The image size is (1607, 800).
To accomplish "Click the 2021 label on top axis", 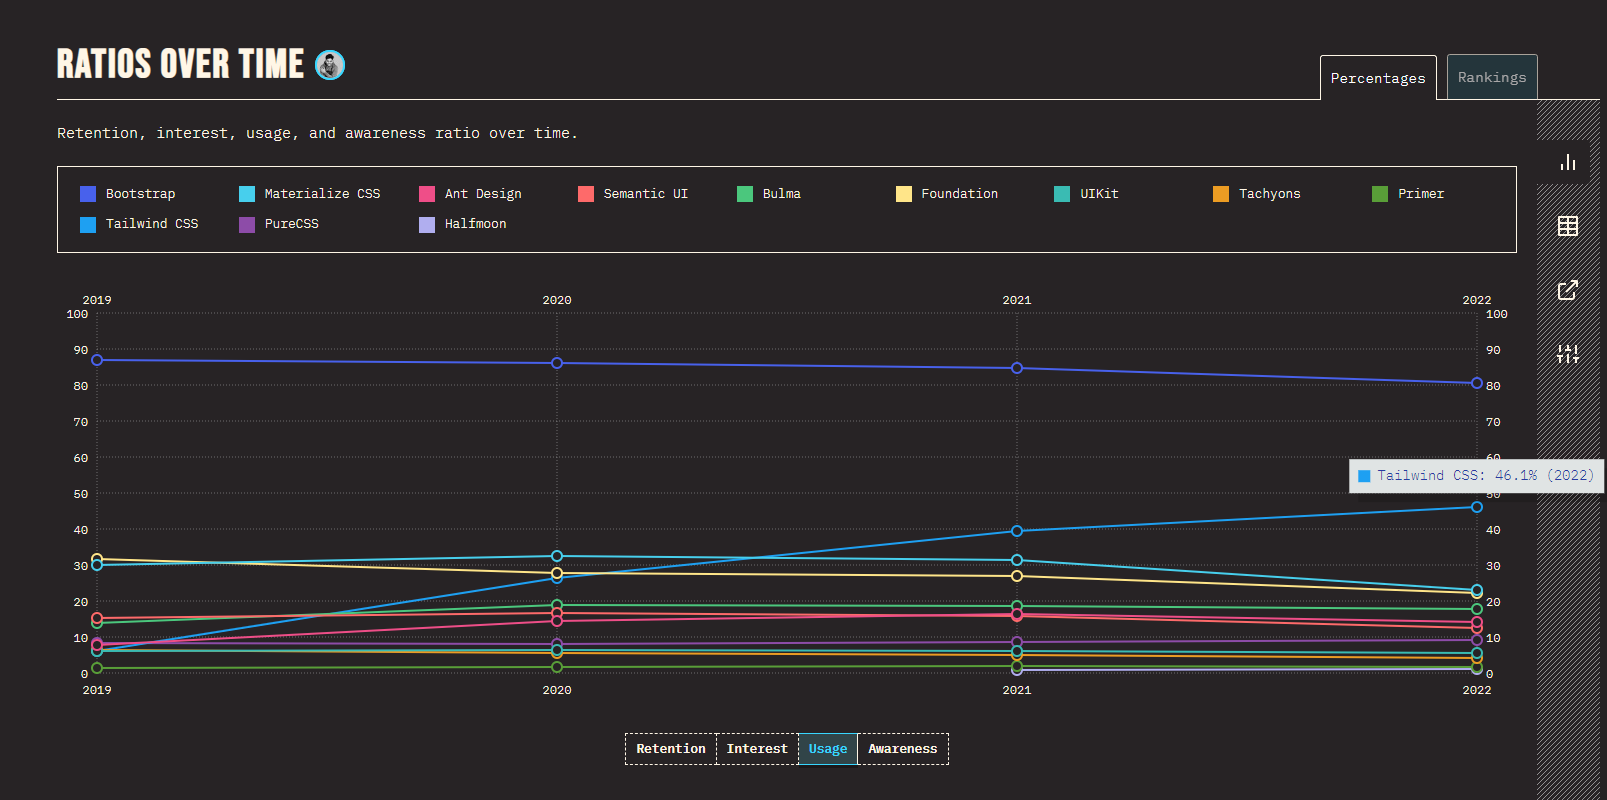I will (1017, 300).
